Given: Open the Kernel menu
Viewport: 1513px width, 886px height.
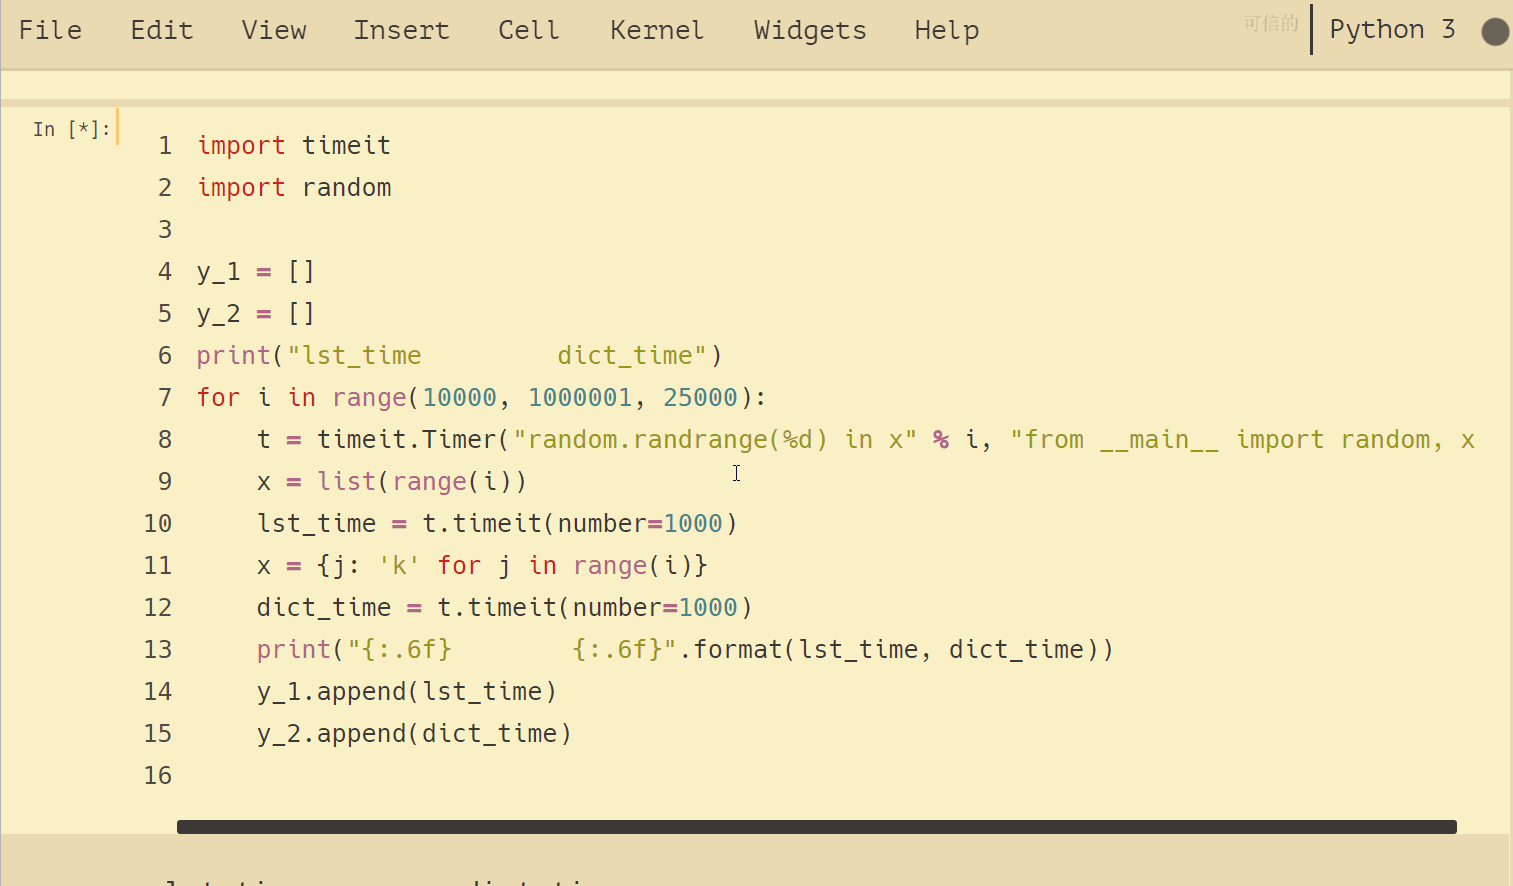Looking at the screenshot, I should (656, 30).
